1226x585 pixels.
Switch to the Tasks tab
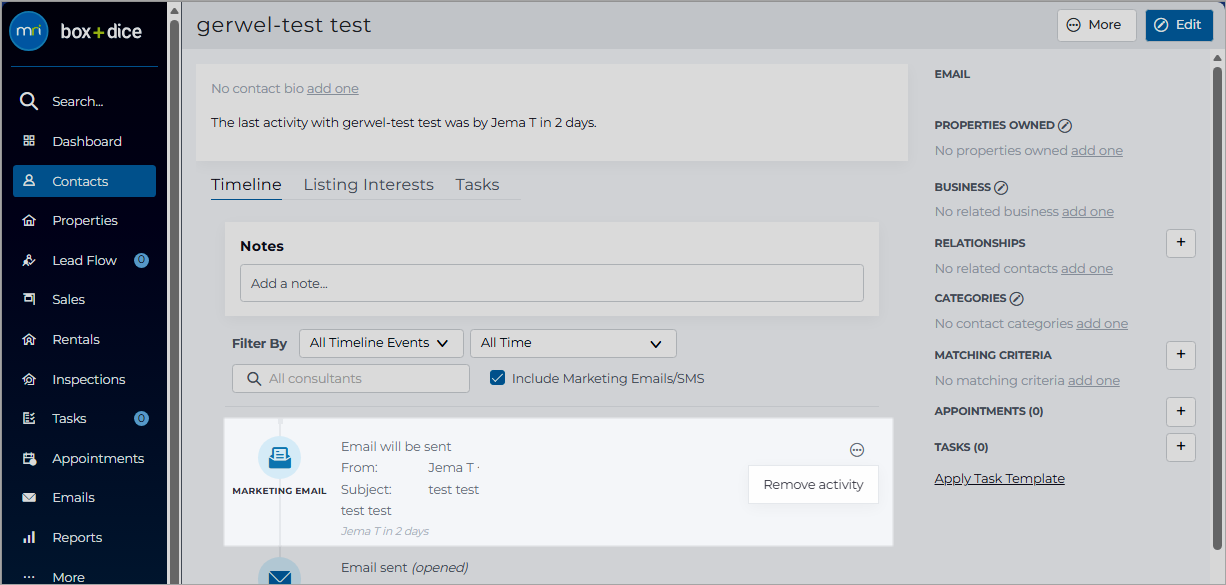point(477,185)
